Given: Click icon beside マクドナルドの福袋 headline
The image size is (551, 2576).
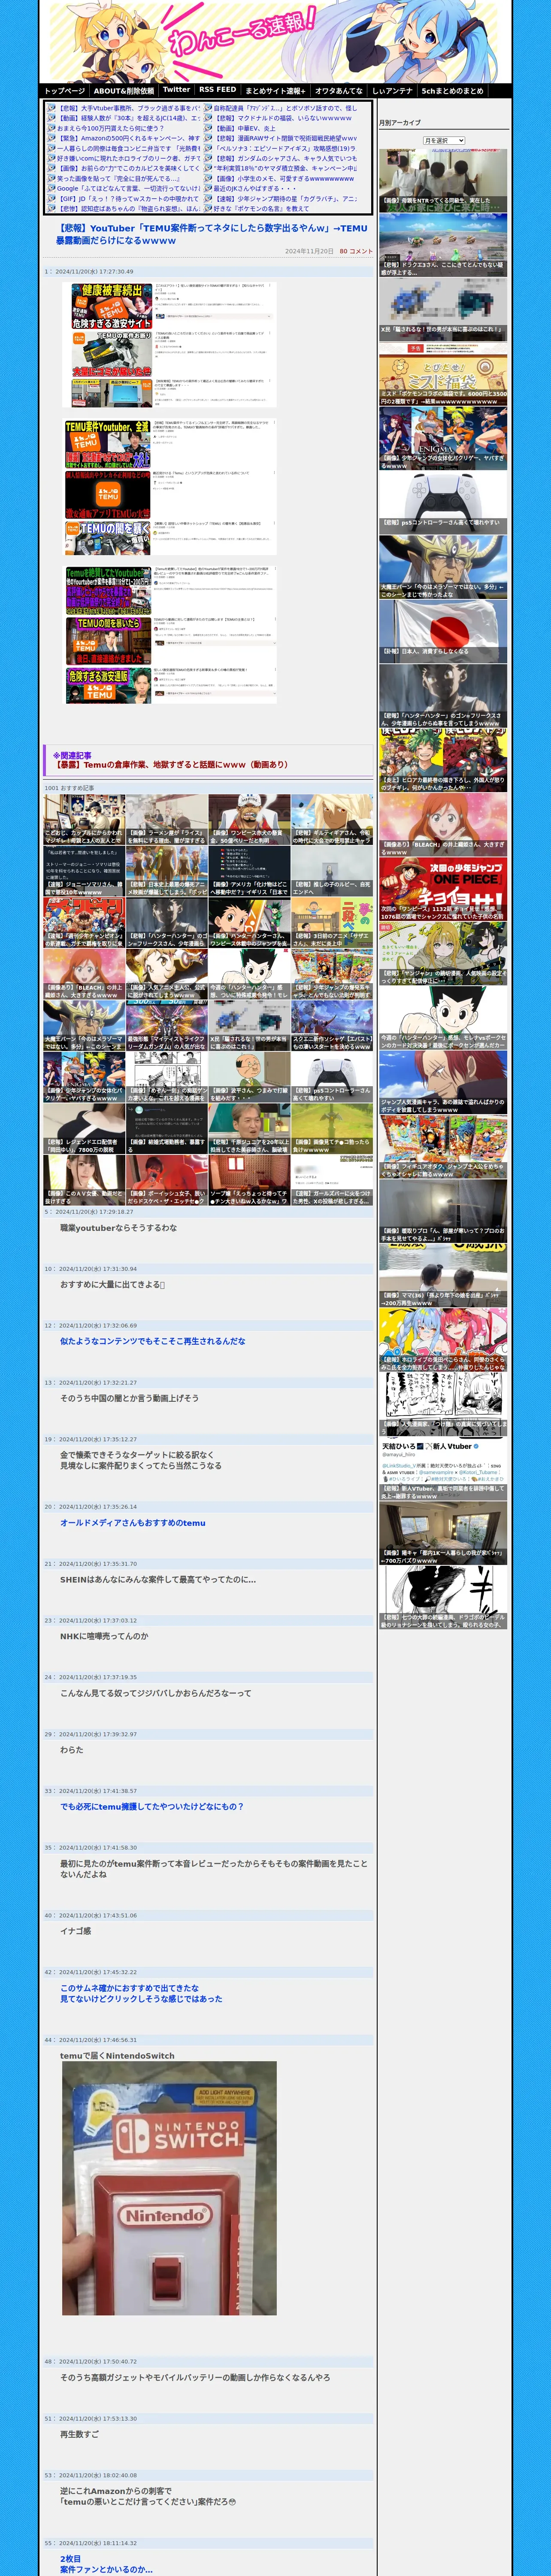Looking at the screenshot, I should click(208, 118).
